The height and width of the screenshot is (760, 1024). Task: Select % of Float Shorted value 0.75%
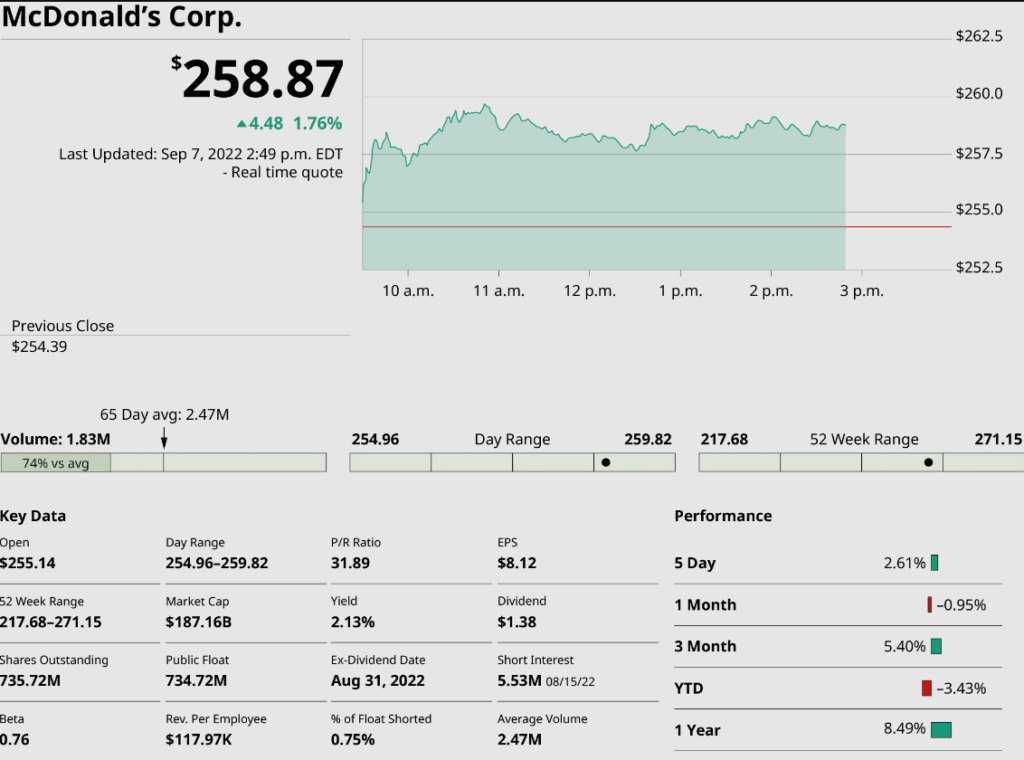coord(353,740)
